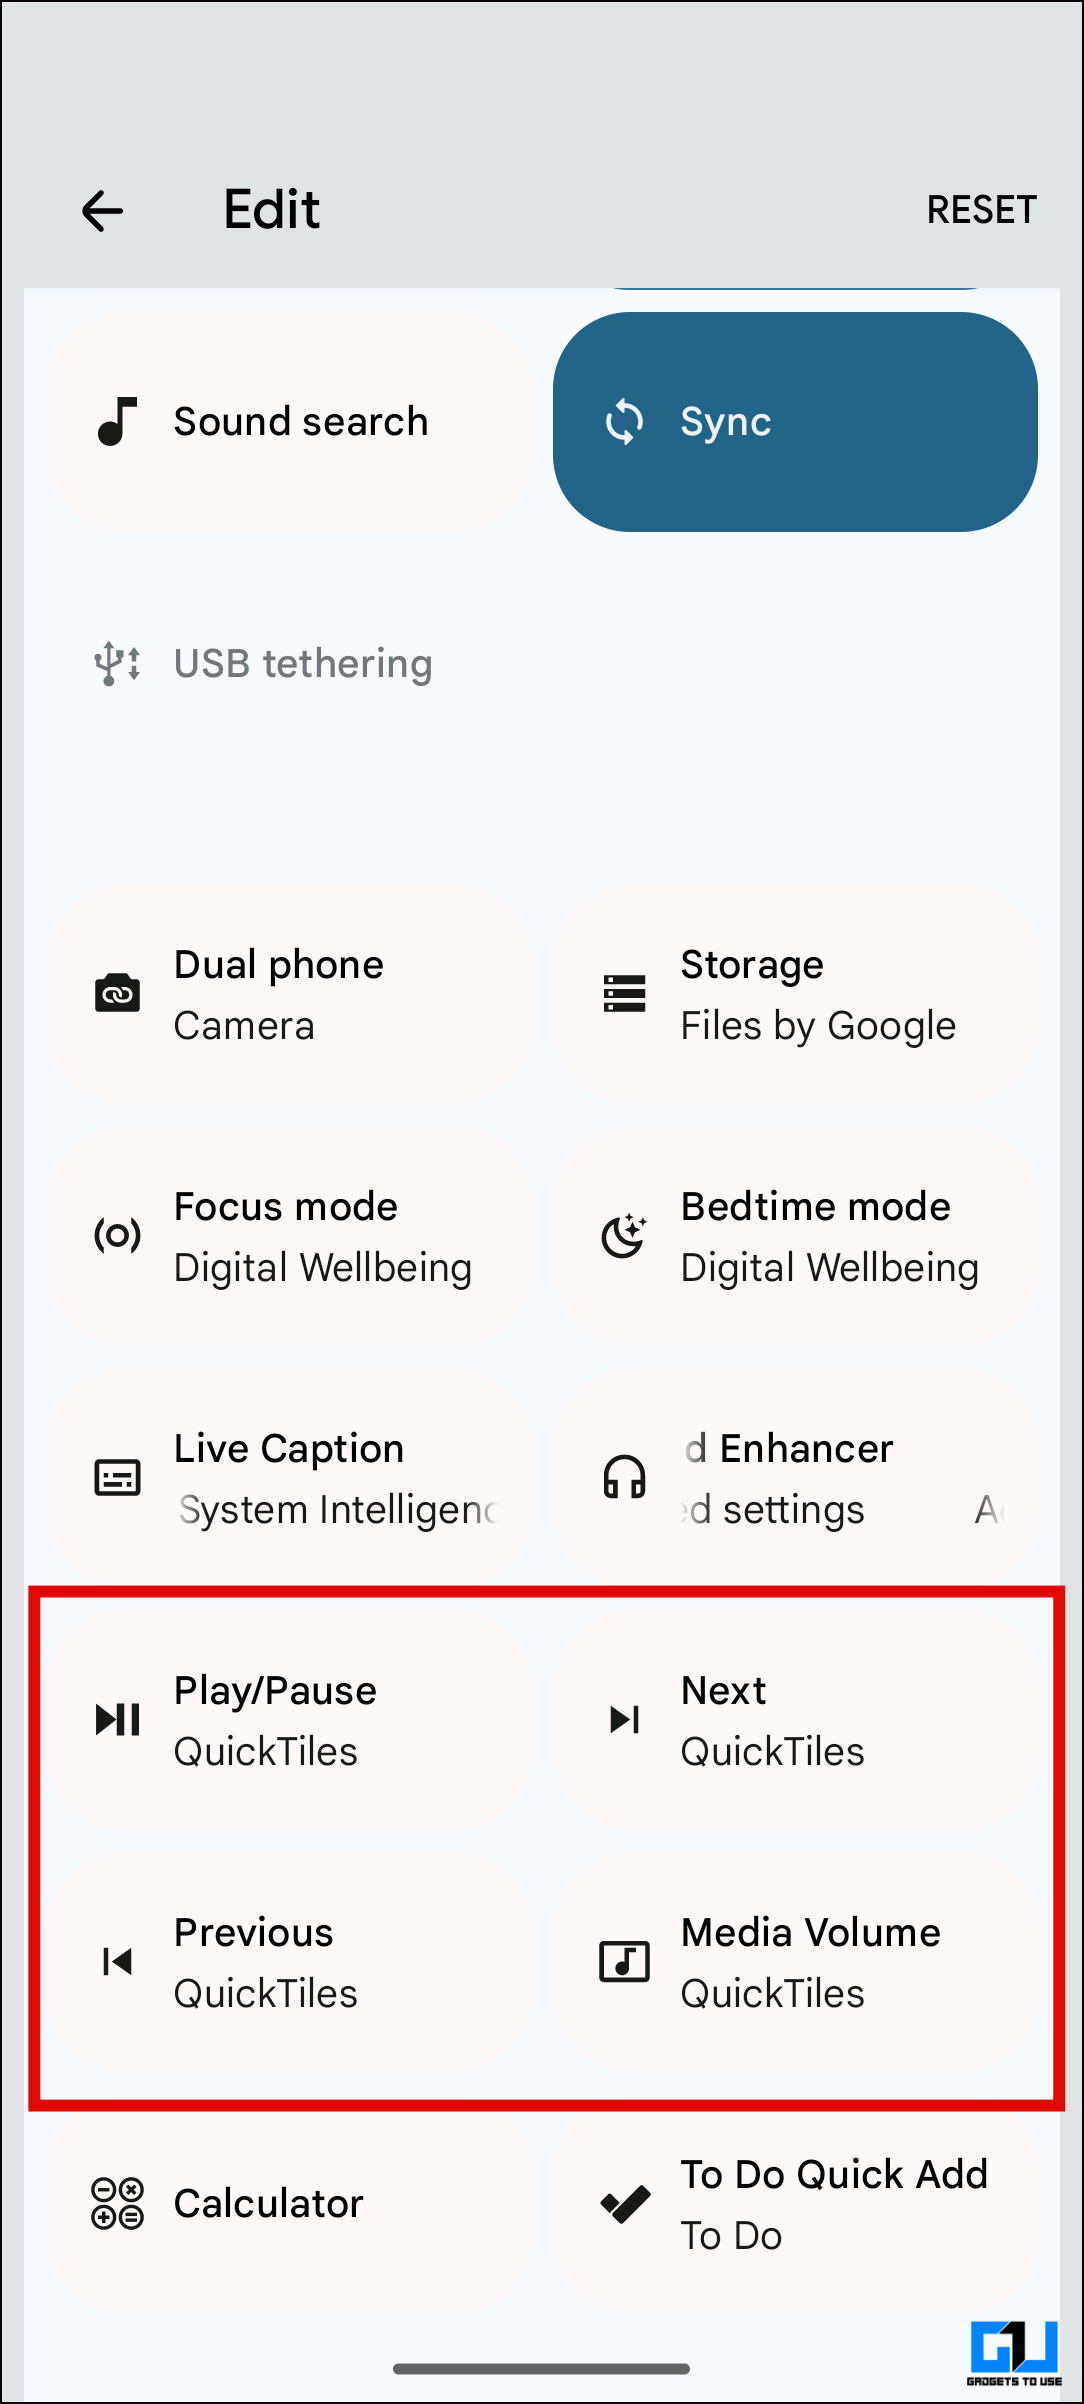The height and width of the screenshot is (2404, 1084).
Task: Tap the home gesture navigation bar
Action: coord(541,2368)
